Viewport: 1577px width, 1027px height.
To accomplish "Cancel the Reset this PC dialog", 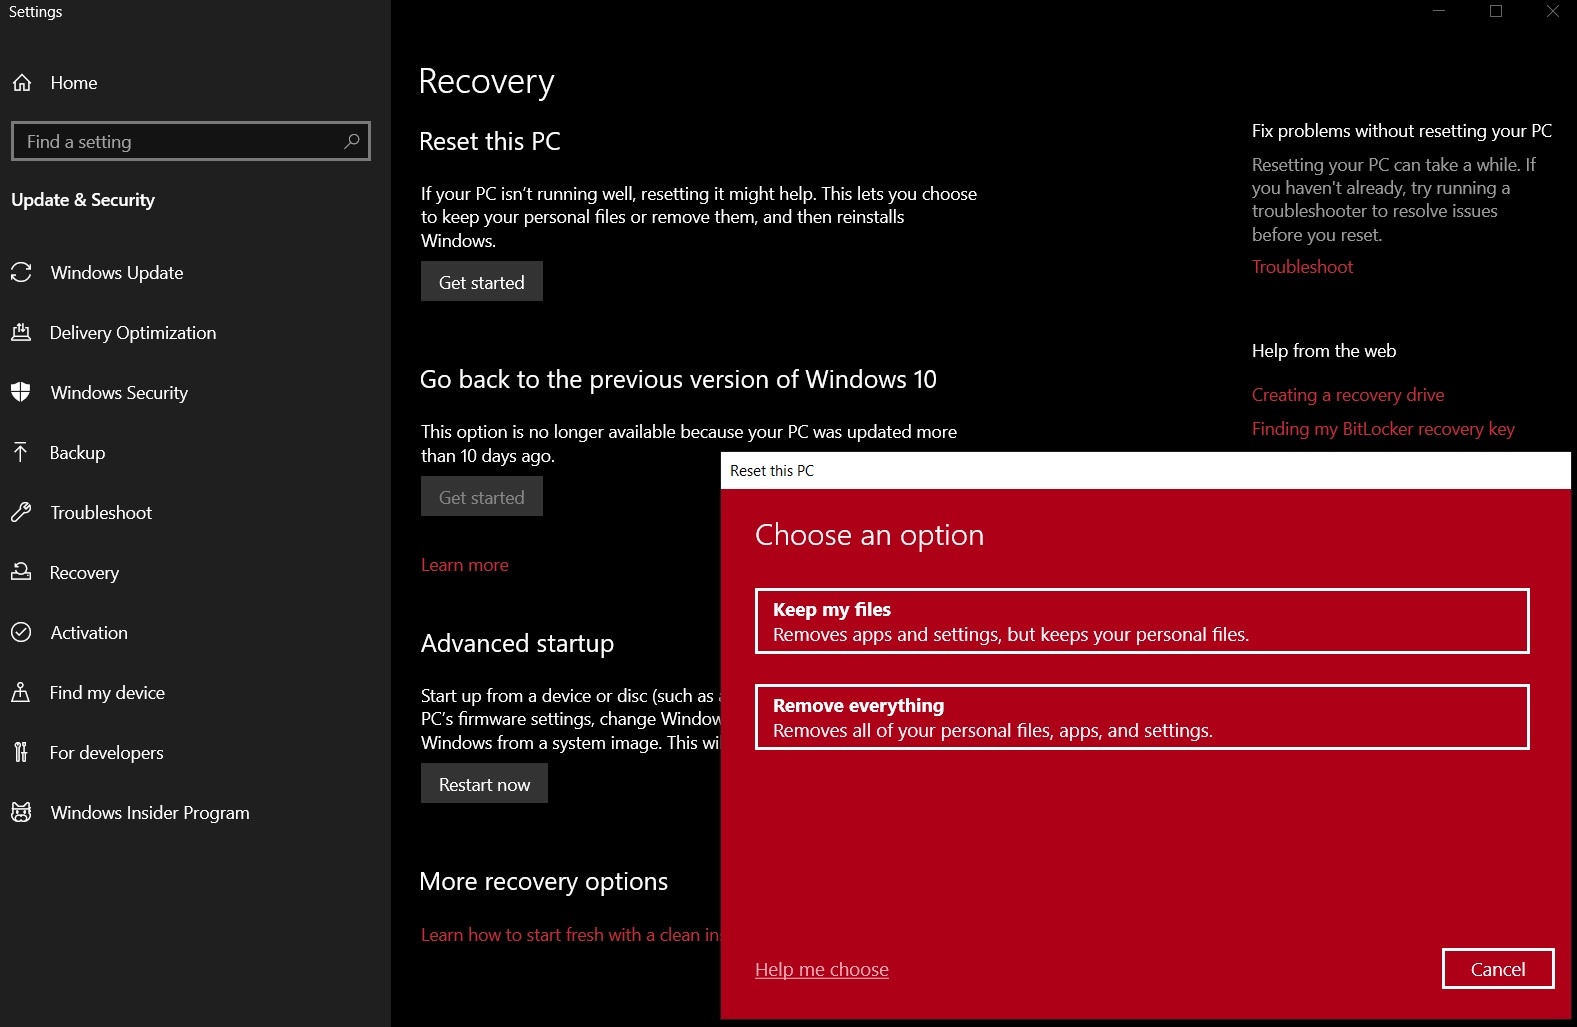I will coord(1497,969).
